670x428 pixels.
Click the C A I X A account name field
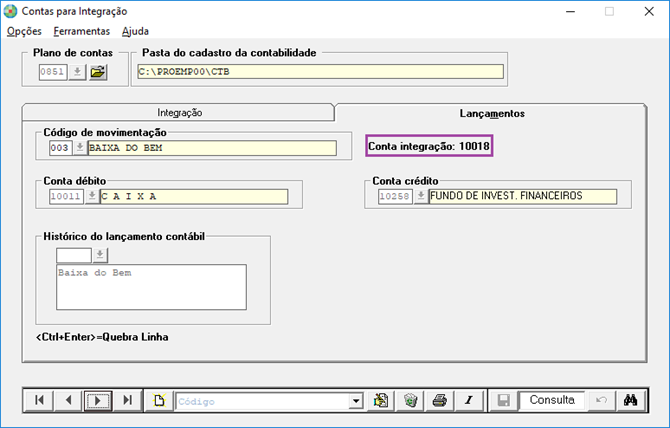(194, 196)
